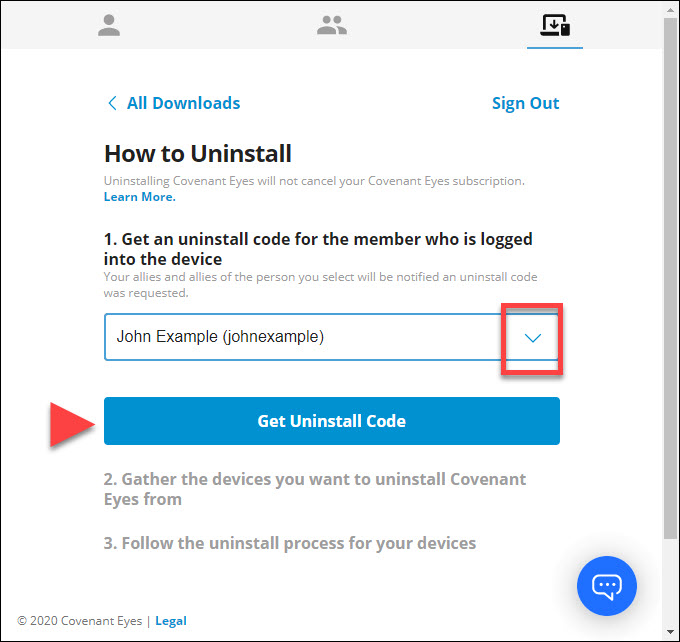Sign out of the account
Image resolution: width=680 pixels, height=642 pixels.
[x=525, y=103]
